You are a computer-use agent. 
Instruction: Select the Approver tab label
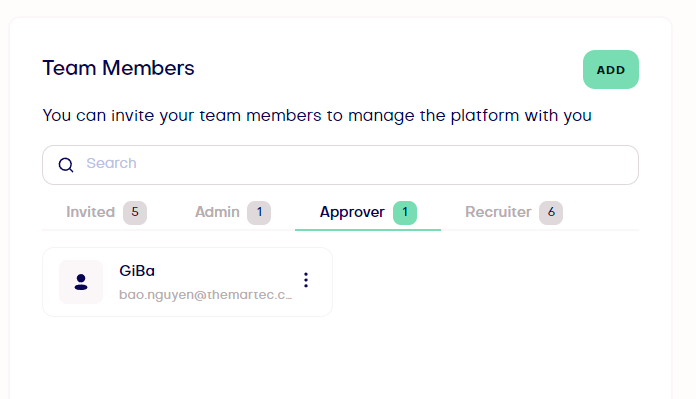(x=352, y=212)
